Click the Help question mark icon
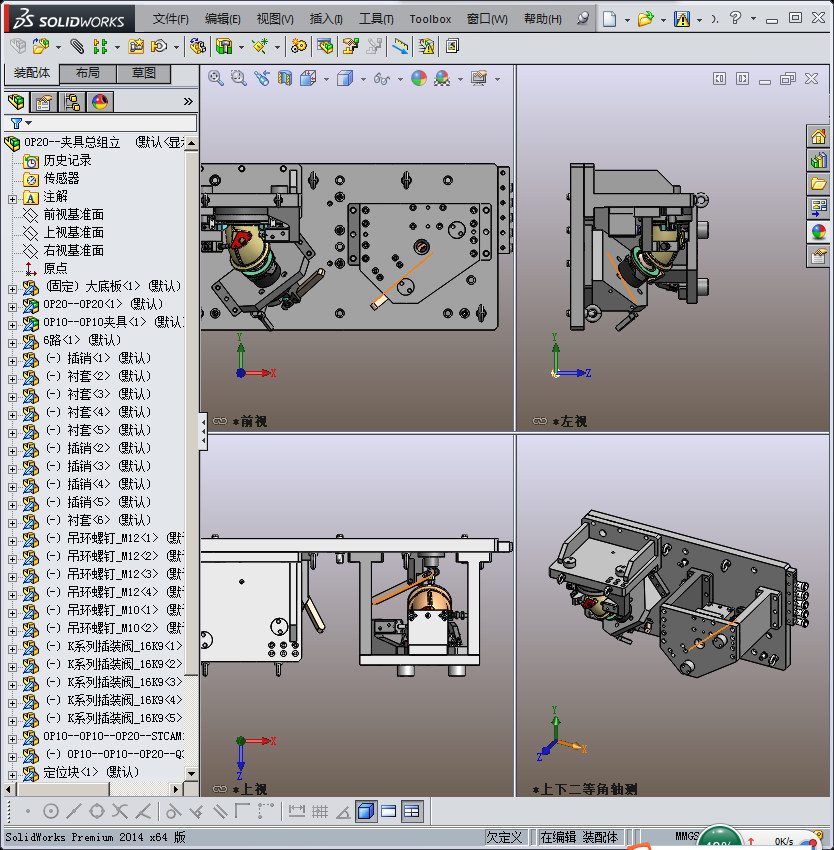The height and width of the screenshot is (850, 834). tap(735, 18)
